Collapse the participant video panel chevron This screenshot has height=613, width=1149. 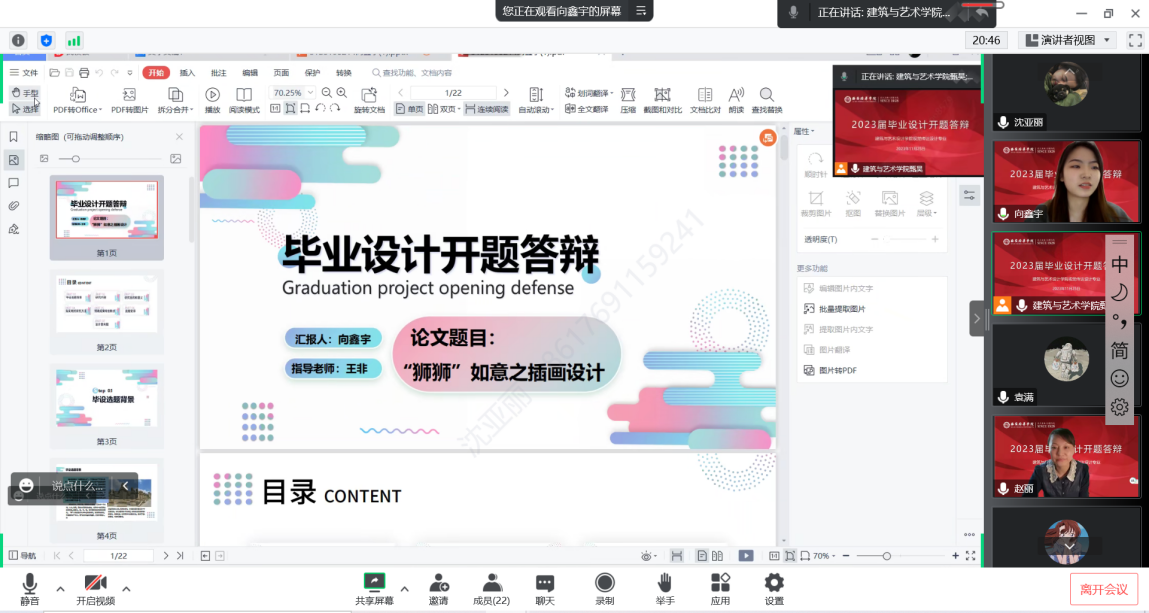(977, 318)
